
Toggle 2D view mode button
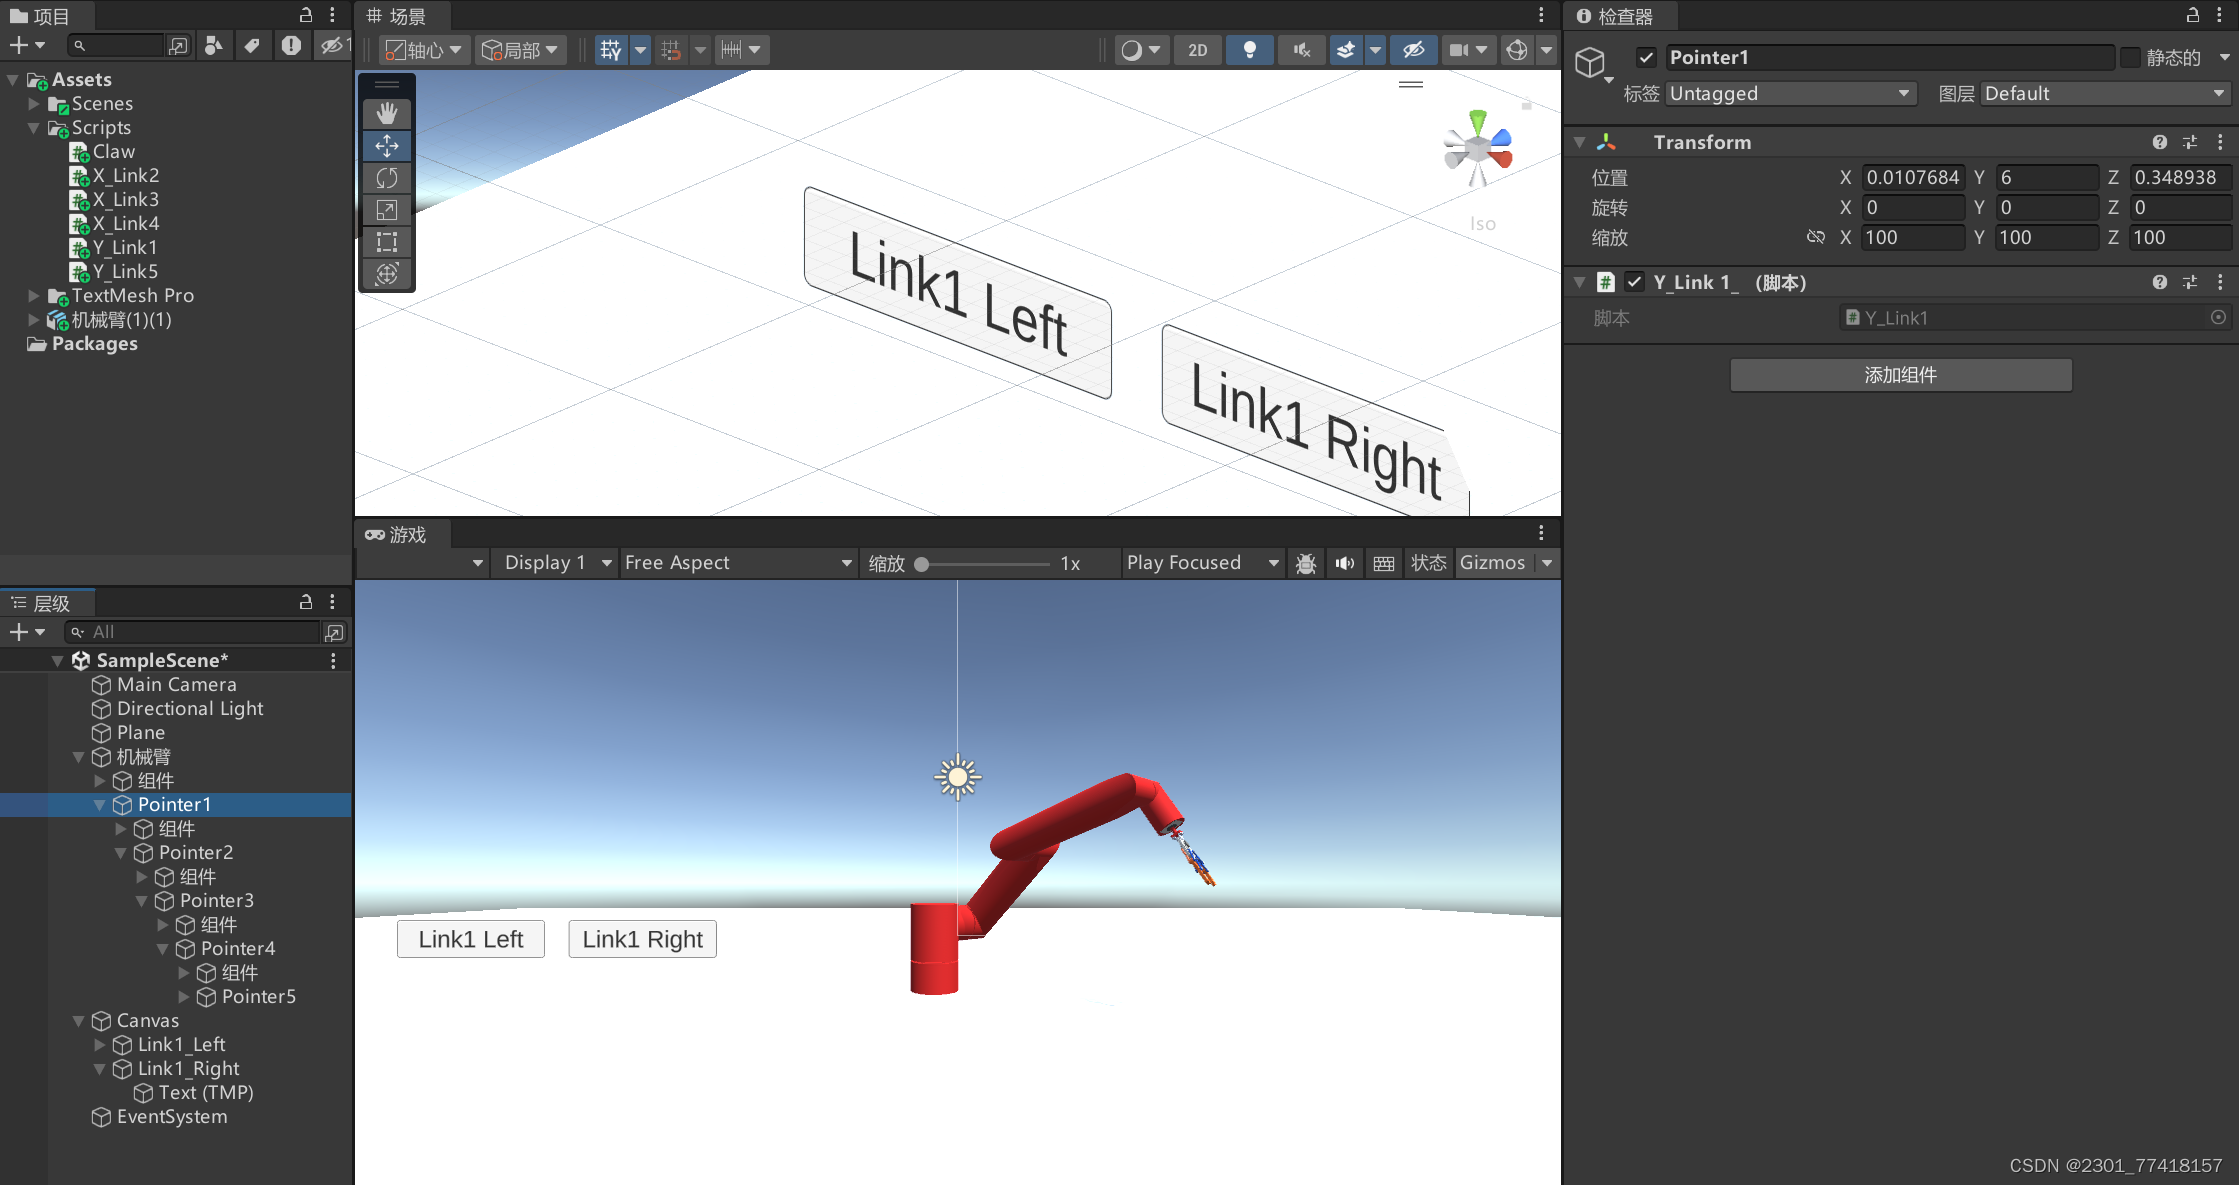coord(1197,50)
